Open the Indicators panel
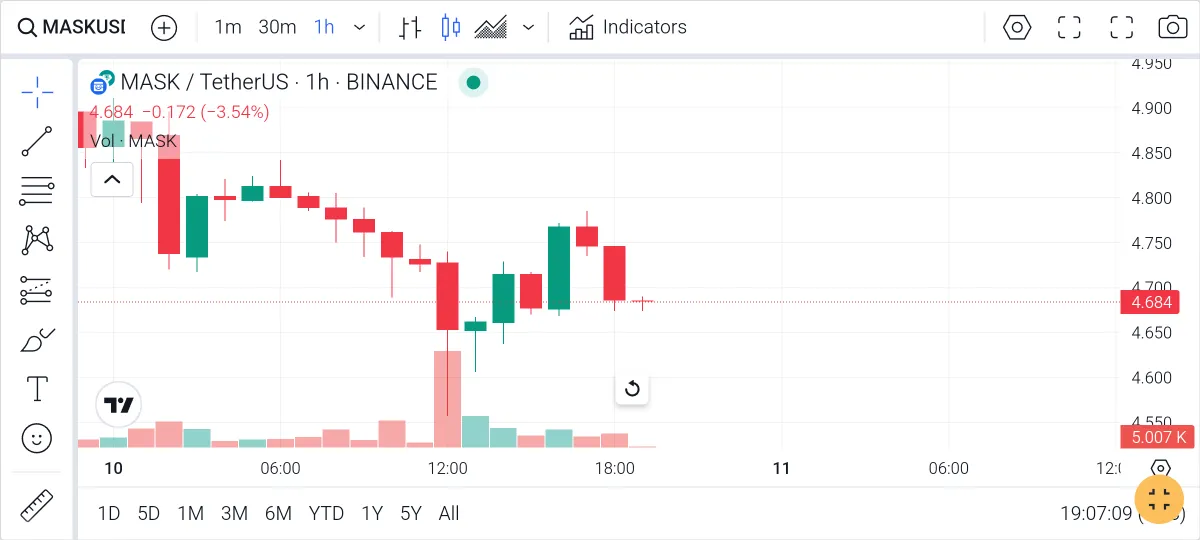The height and width of the screenshot is (540, 1200). pyautogui.click(x=628, y=27)
